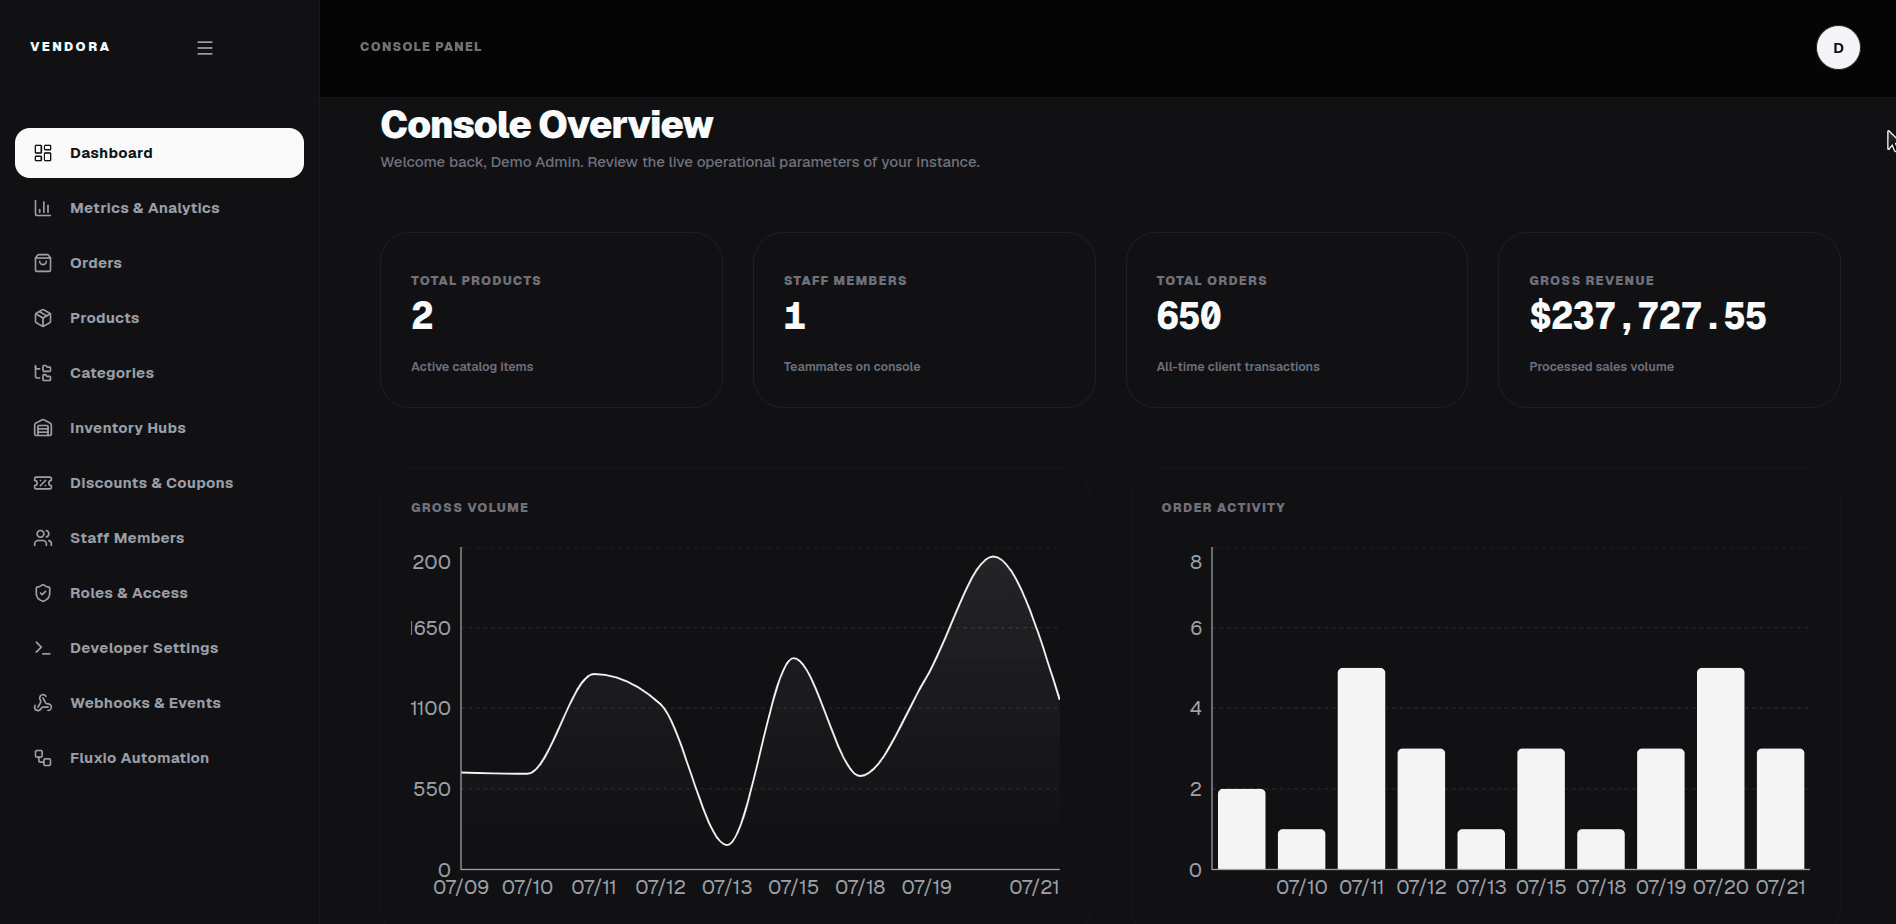Image resolution: width=1896 pixels, height=924 pixels.
Task: Click the 07/13 bar in Order Activity
Action: click(x=1481, y=849)
